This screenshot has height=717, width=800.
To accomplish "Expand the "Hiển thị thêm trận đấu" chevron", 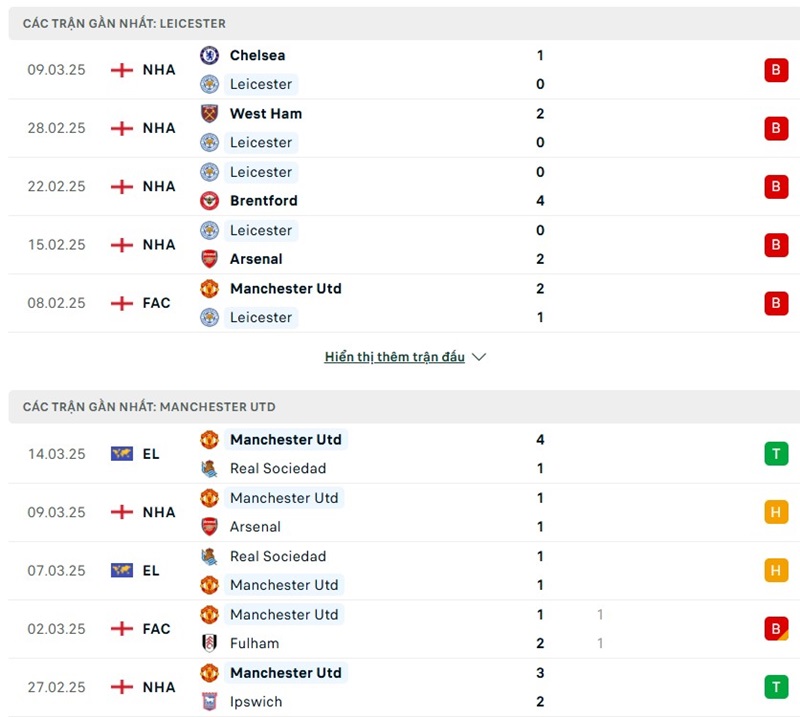I will pyautogui.click(x=479, y=357).
